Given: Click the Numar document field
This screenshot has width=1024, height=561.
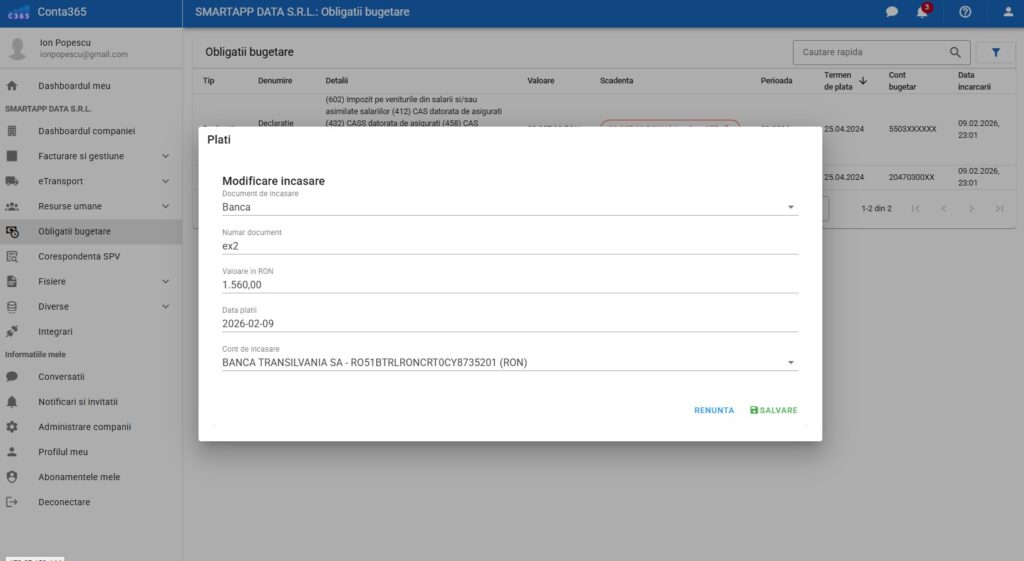Looking at the screenshot, I should (509, 246).
